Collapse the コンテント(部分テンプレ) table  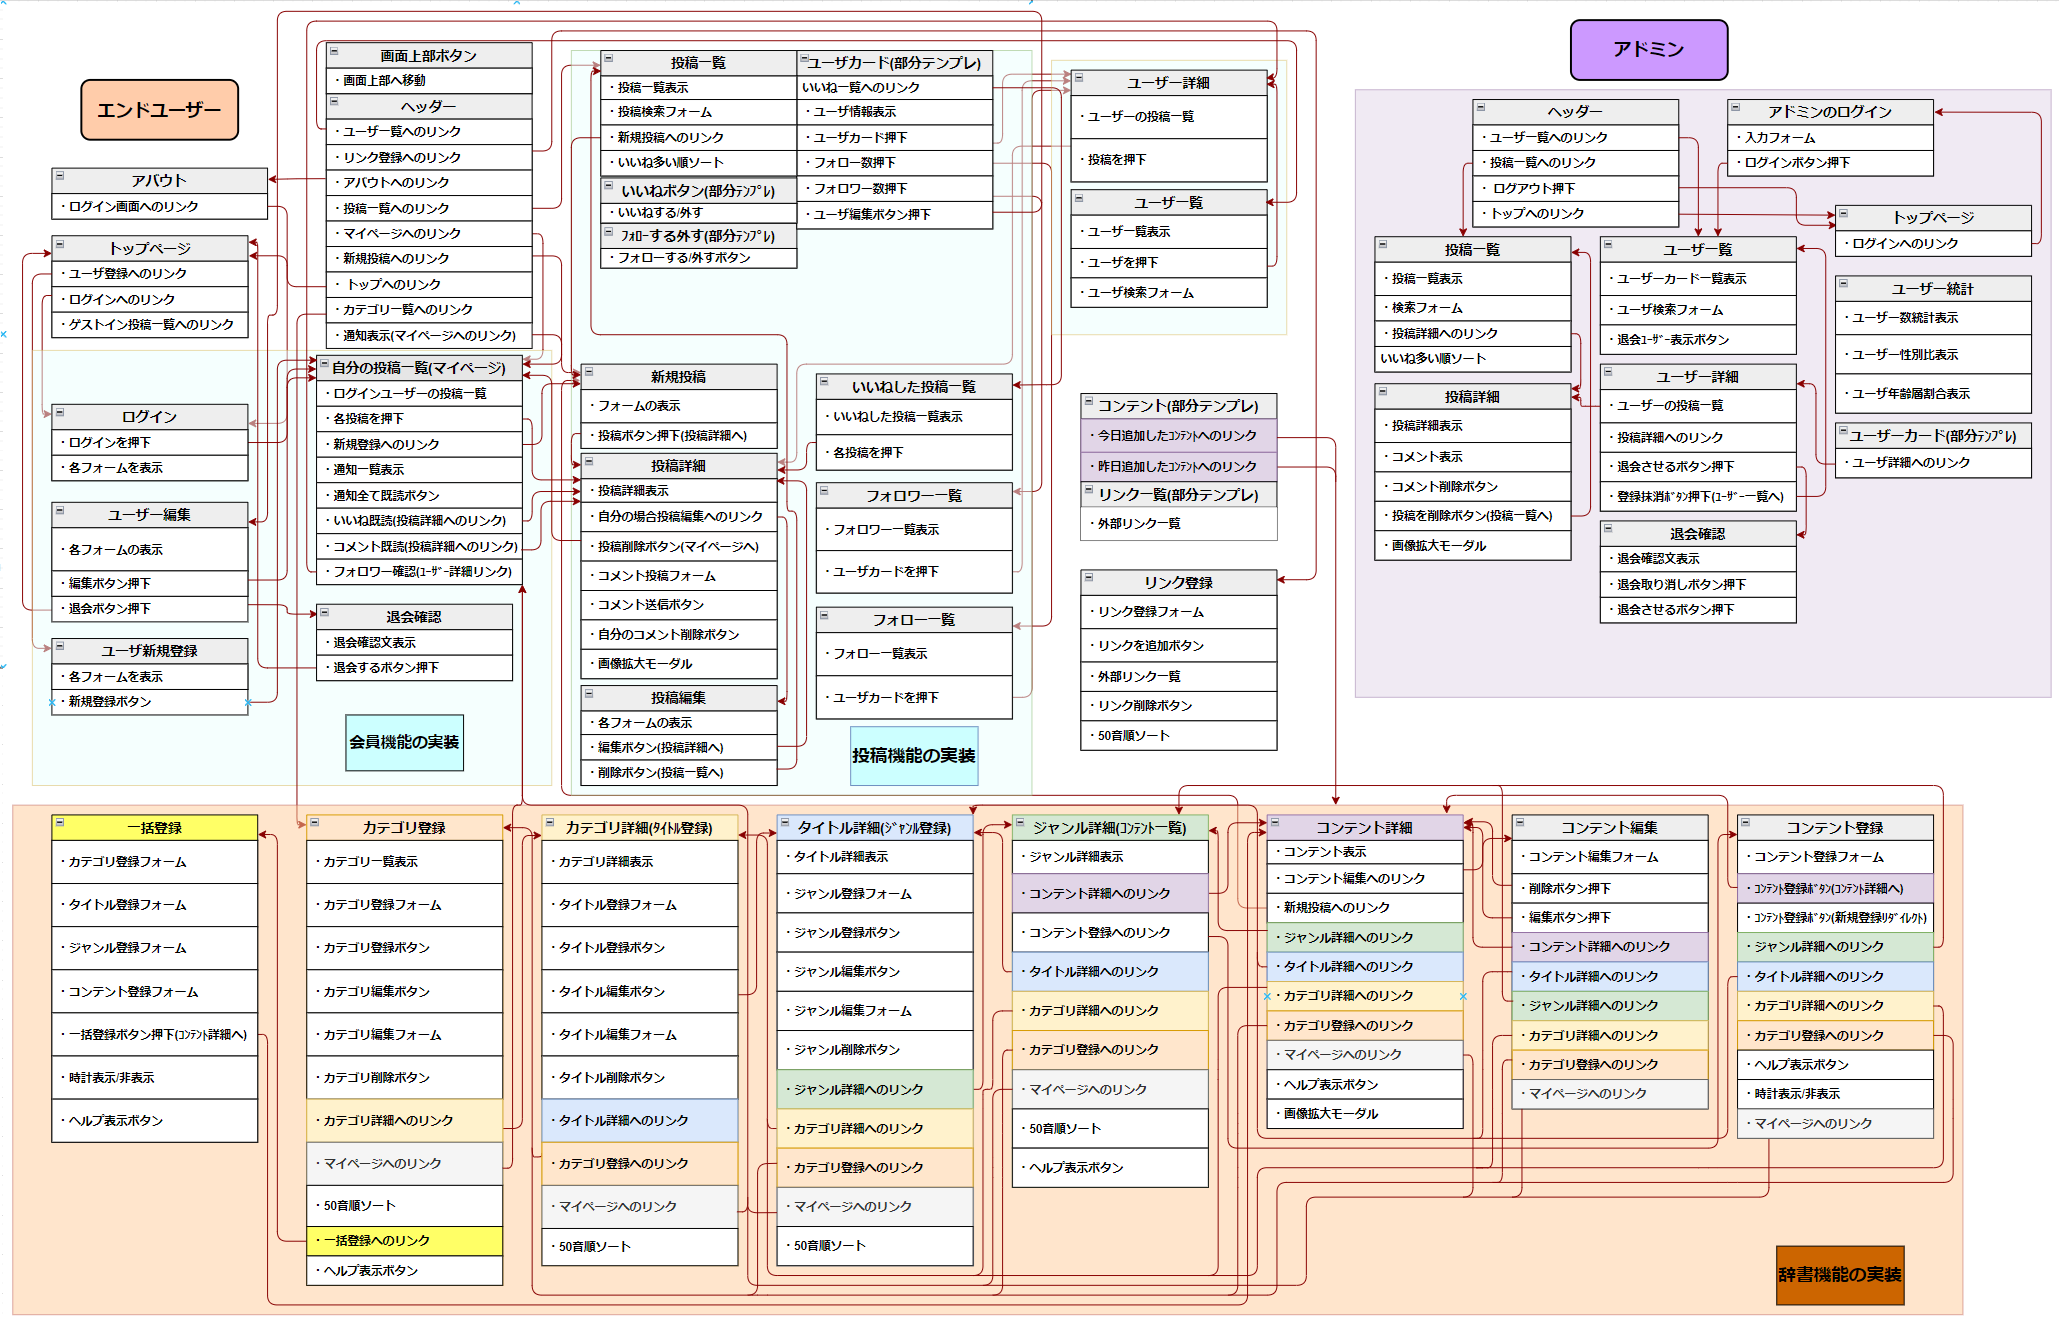1089,401
